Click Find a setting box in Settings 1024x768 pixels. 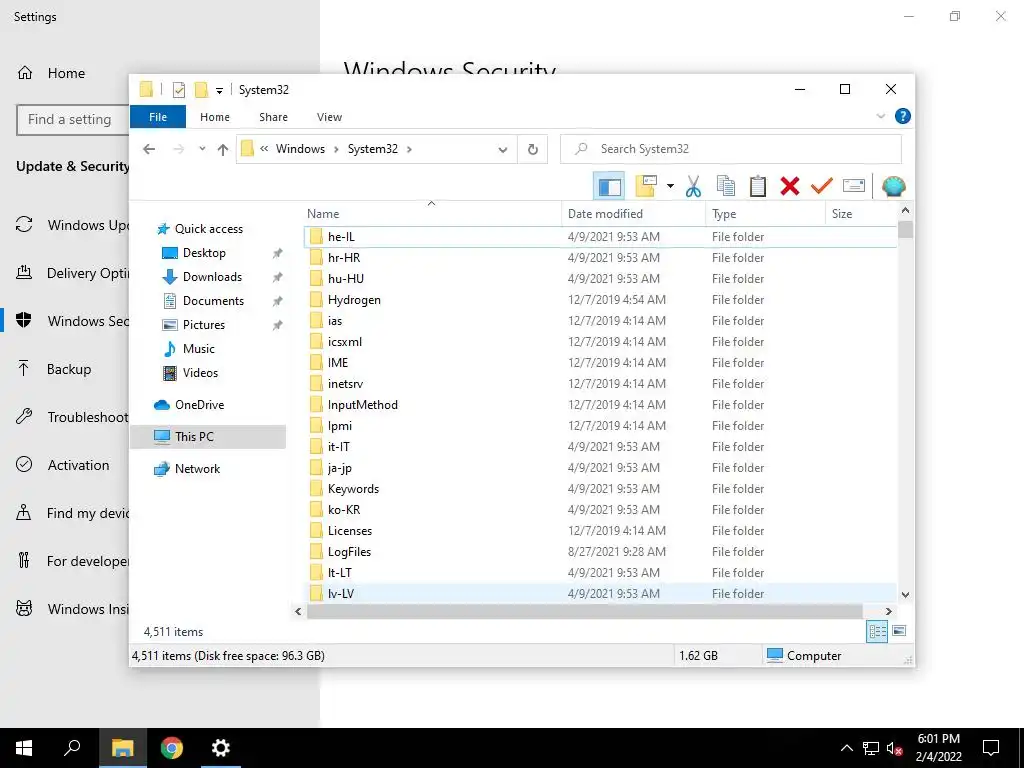pos(72,120)
